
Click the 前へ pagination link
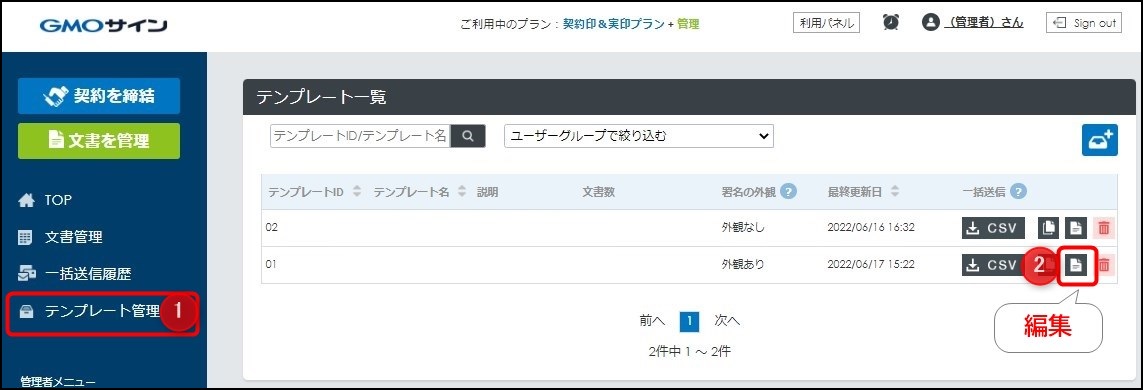[652, 320]
